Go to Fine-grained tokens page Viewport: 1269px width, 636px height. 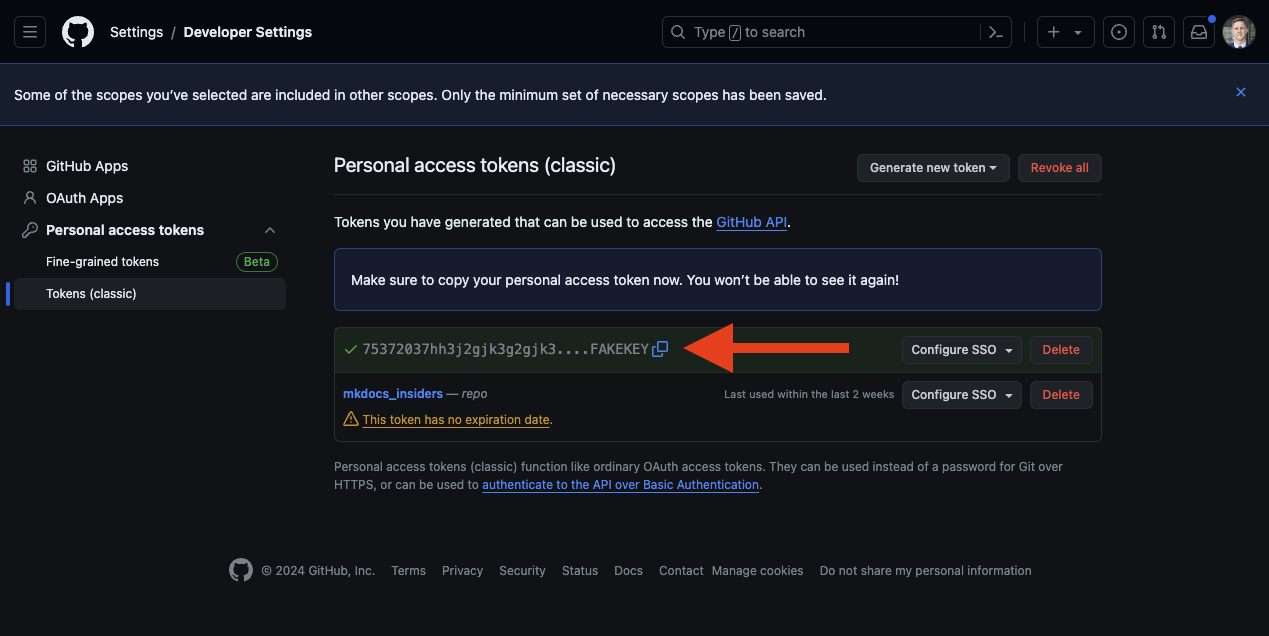[x=102, y=262]
